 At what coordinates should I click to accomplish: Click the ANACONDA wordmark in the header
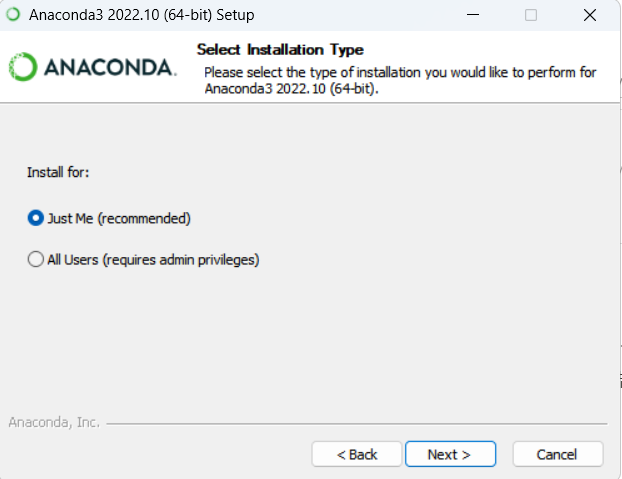[109, 68]
